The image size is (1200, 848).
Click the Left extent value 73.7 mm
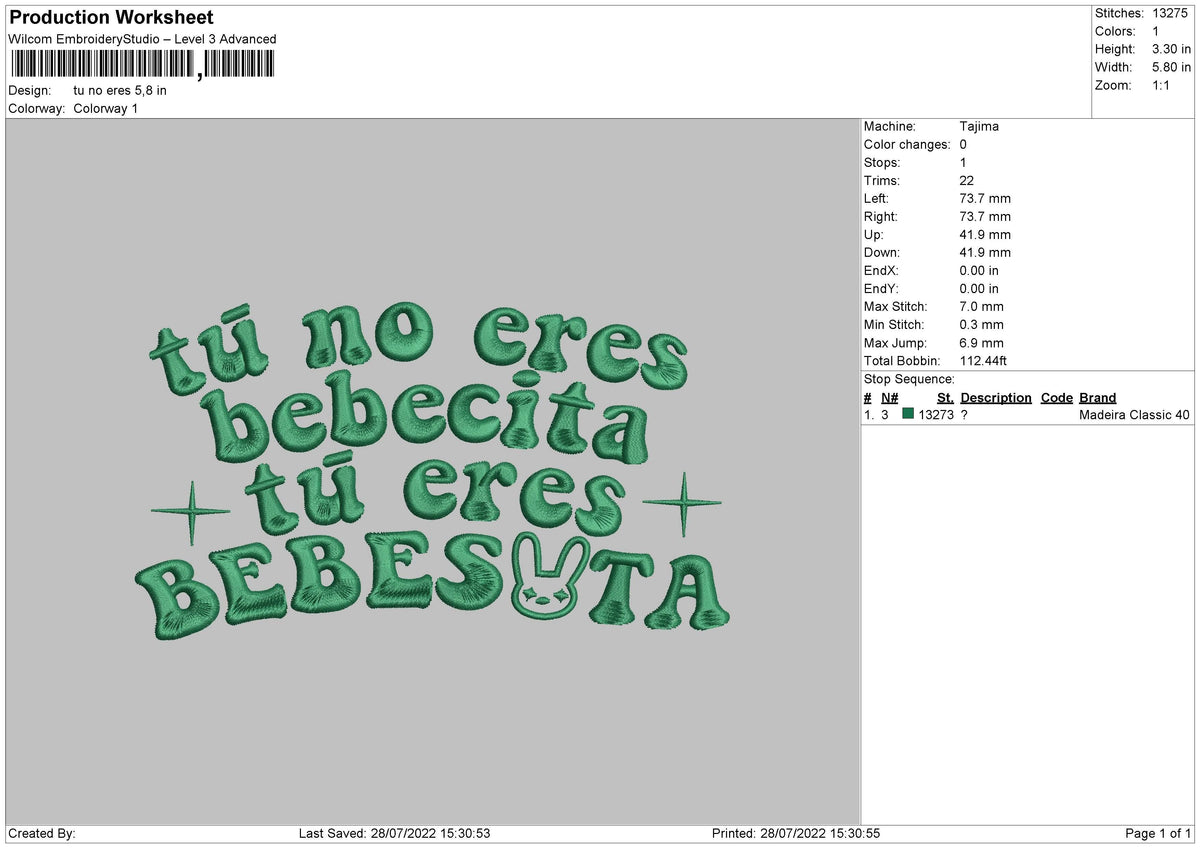pos(985,198)
